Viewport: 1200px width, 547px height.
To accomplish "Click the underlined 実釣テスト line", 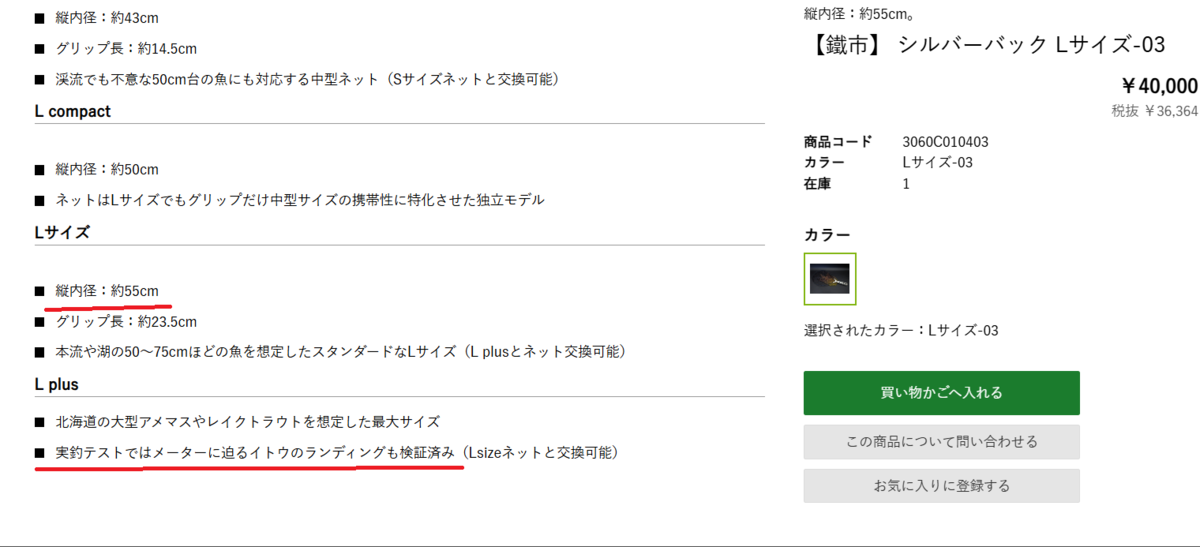I will [336, 453].
